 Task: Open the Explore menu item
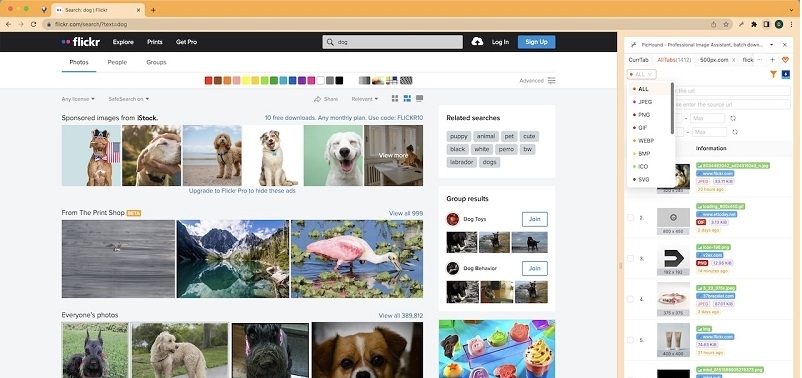123,42
